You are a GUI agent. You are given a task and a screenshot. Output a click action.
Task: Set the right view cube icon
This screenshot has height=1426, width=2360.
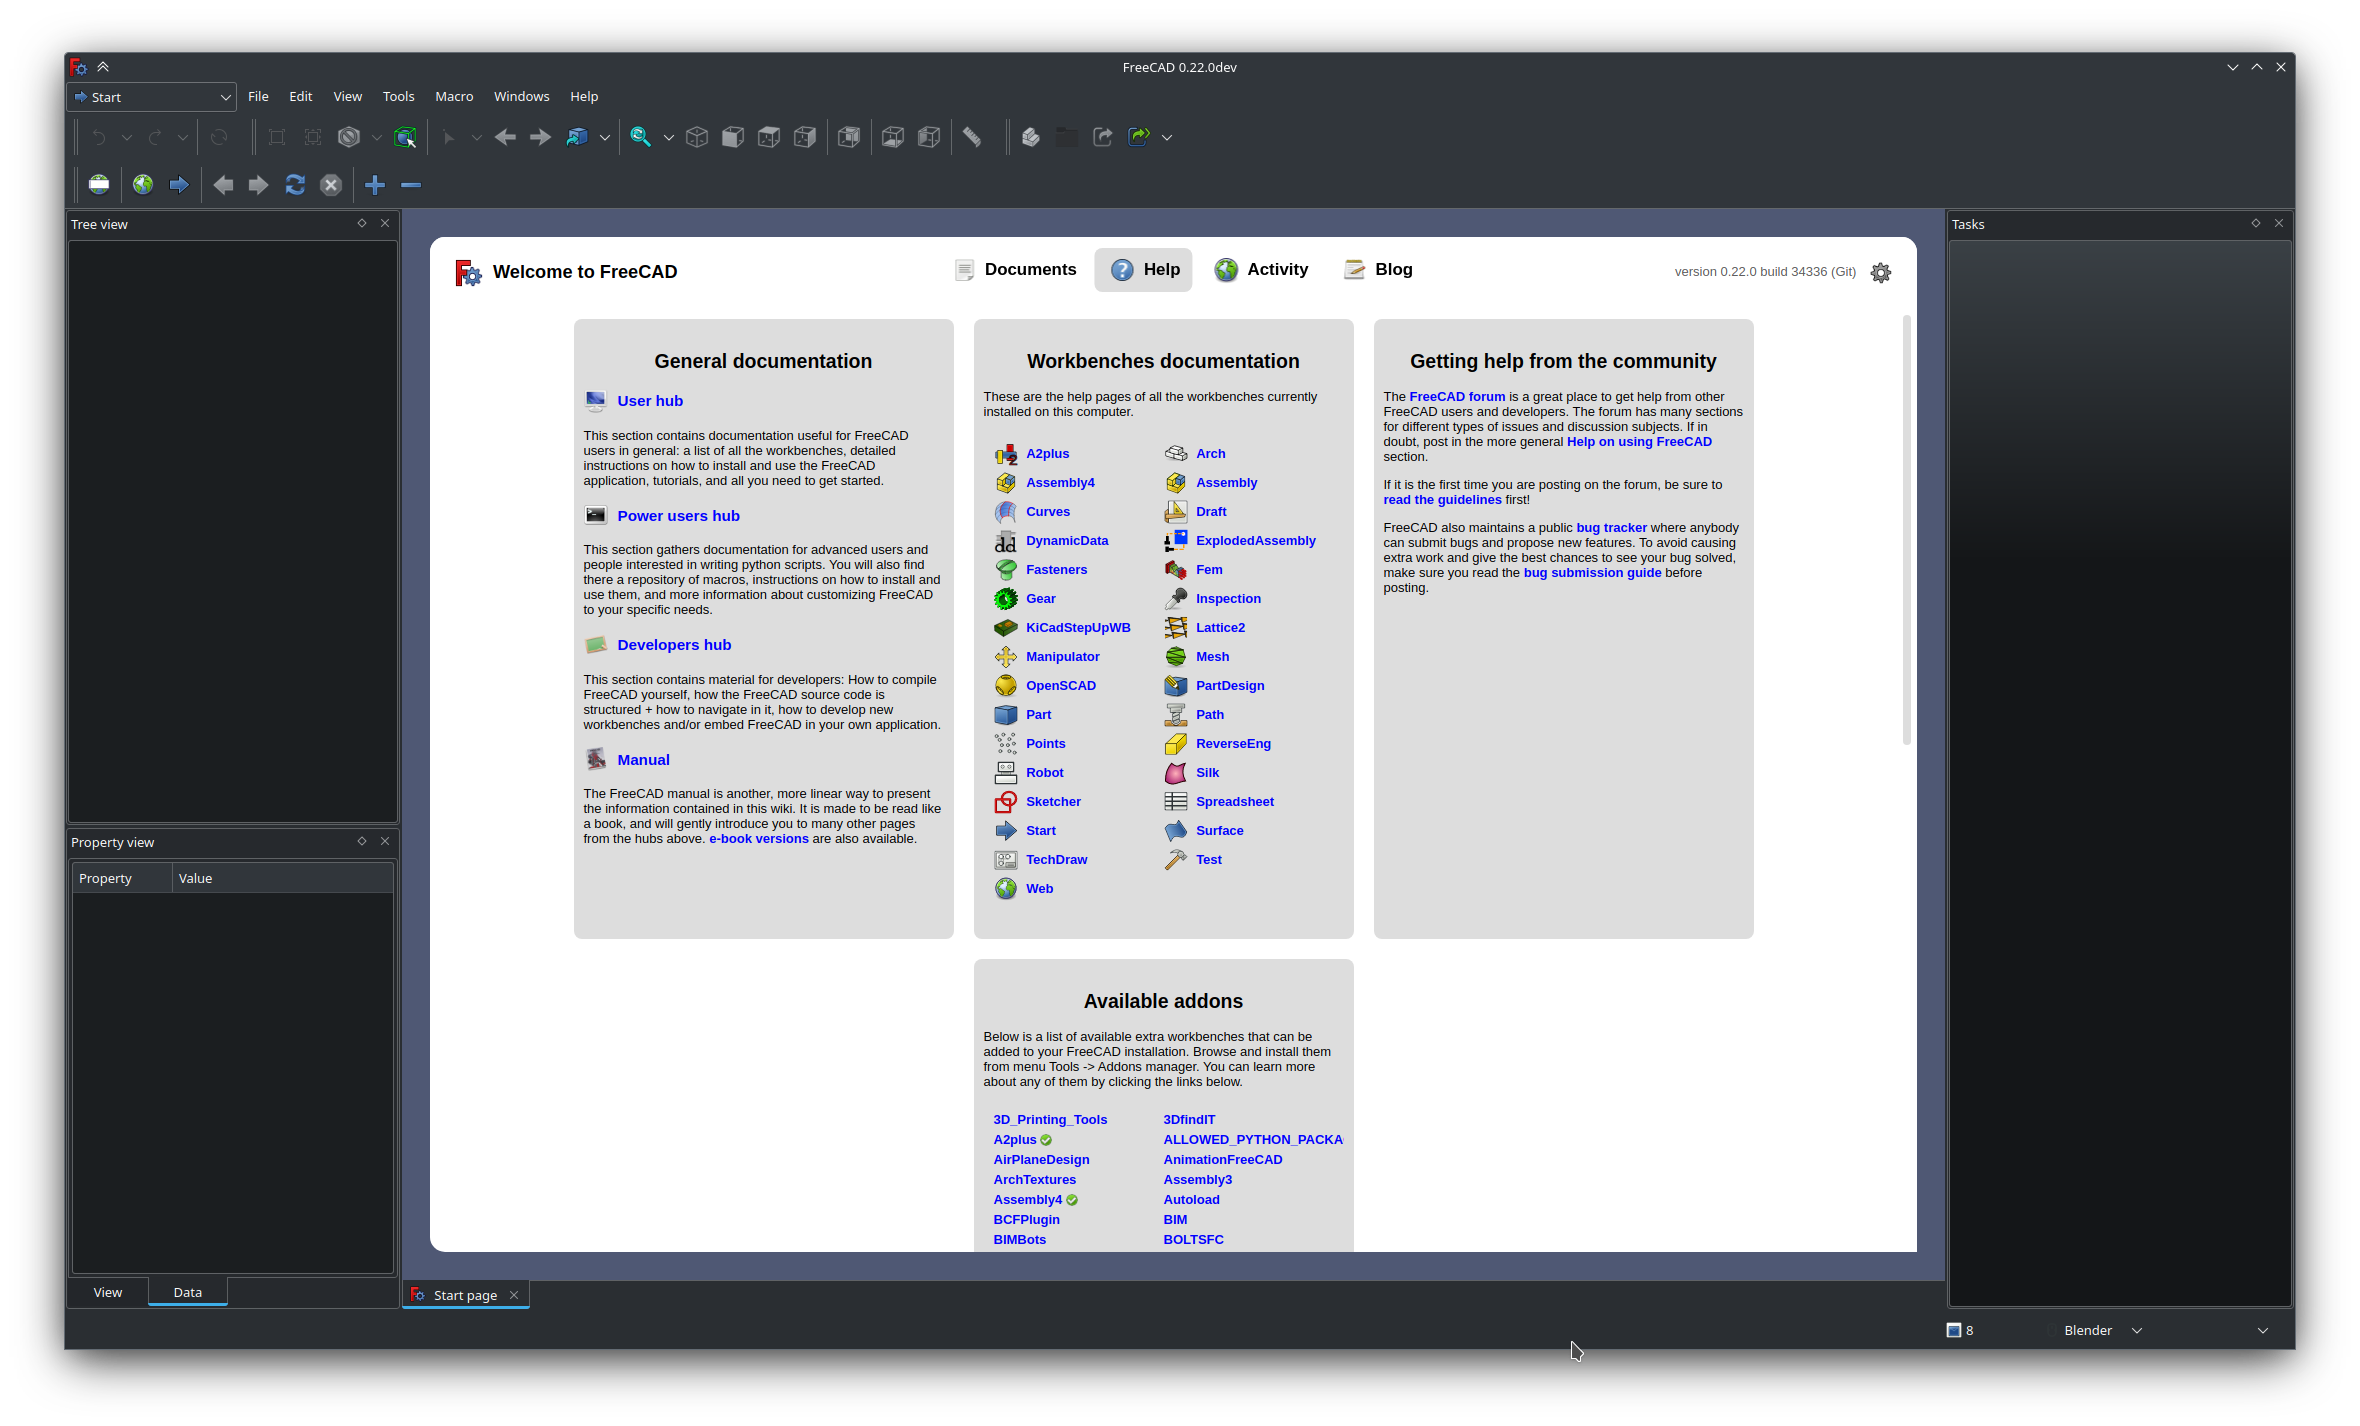tap(805, 137)
